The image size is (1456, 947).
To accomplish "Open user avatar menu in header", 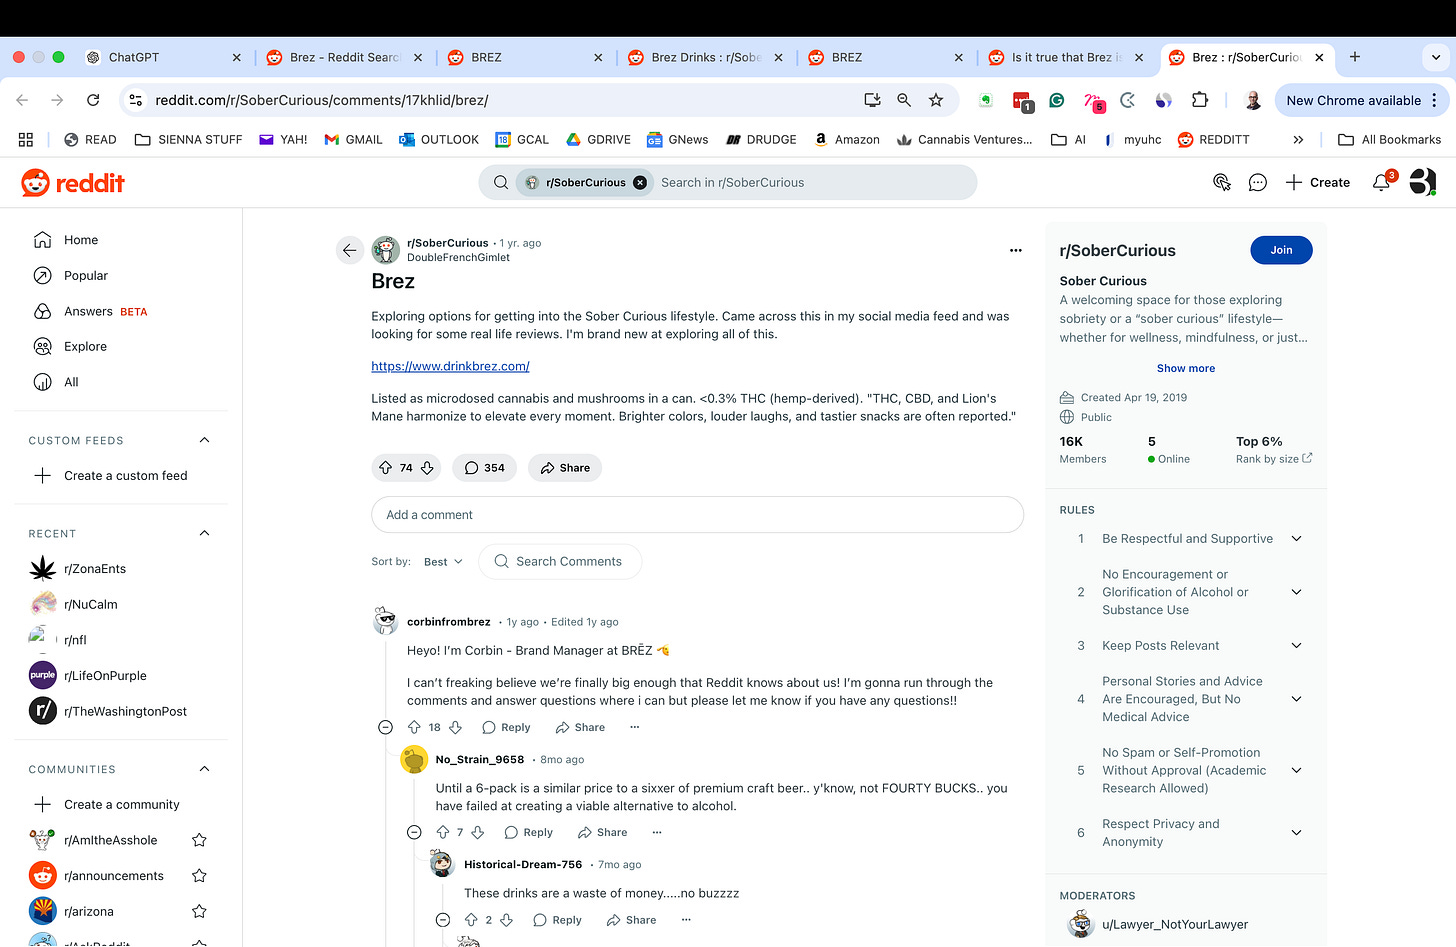I will pos(1422,182).
